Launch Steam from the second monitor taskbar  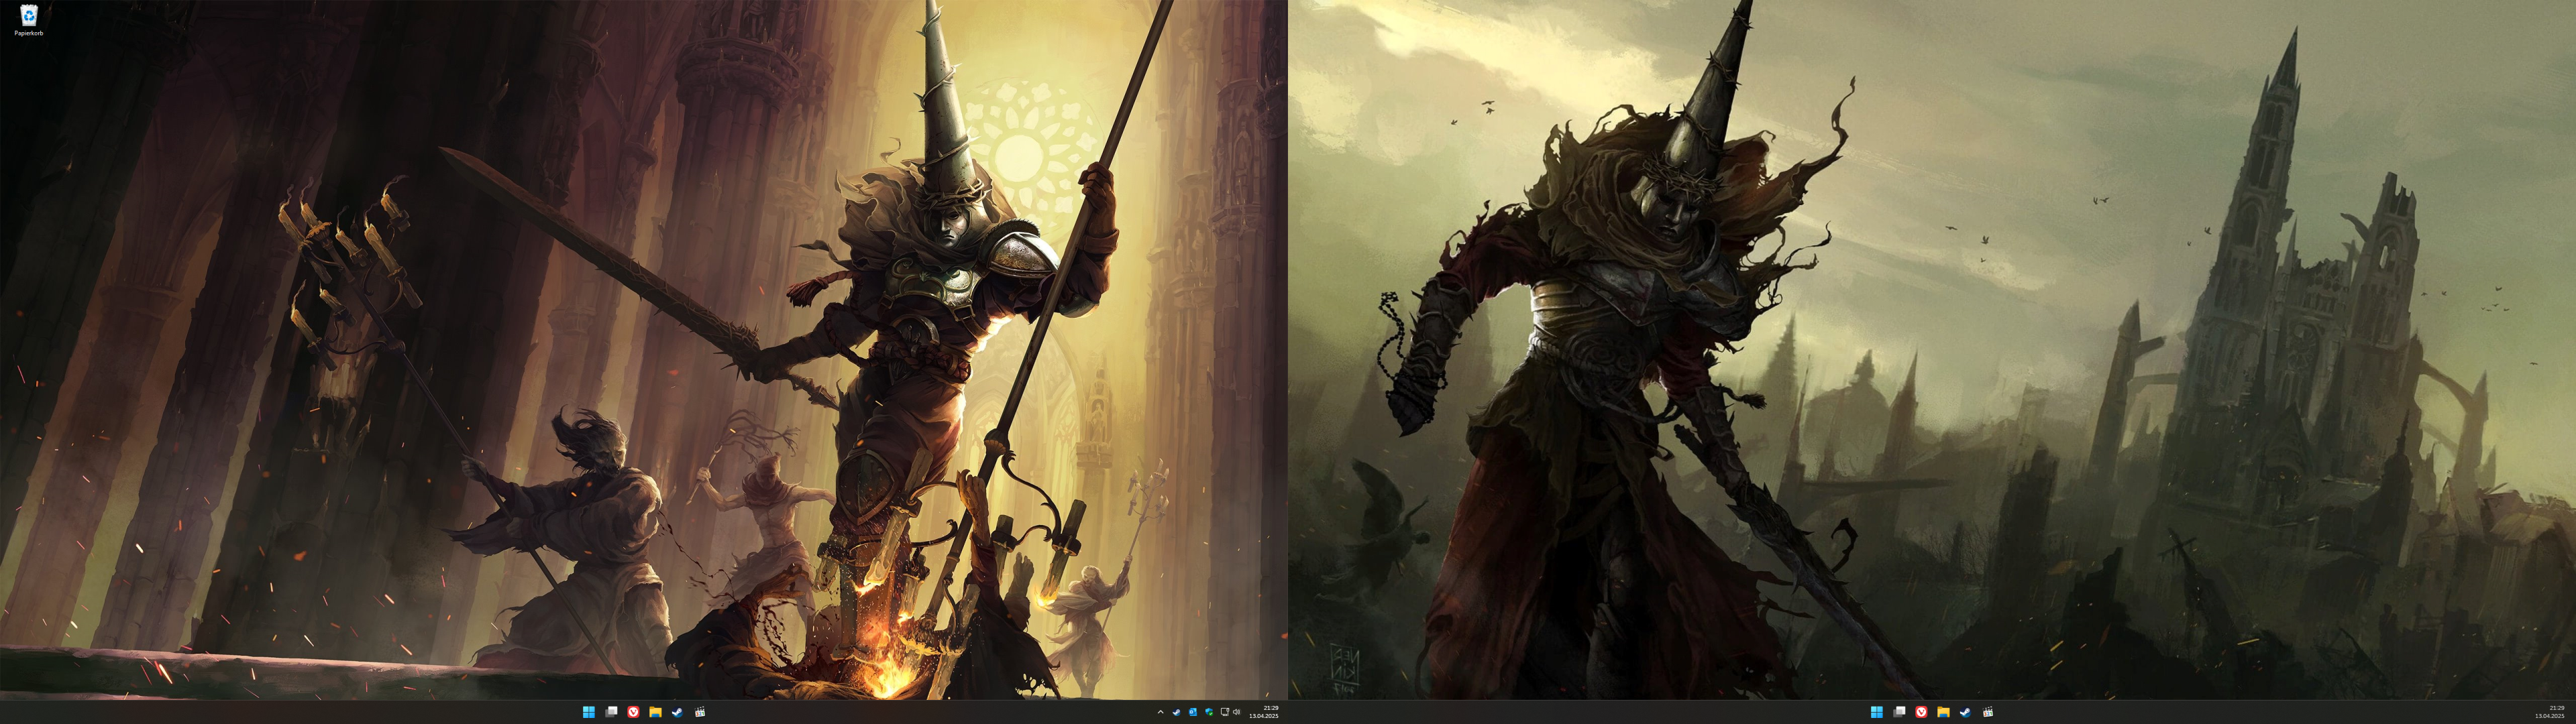click(1966, 713)
